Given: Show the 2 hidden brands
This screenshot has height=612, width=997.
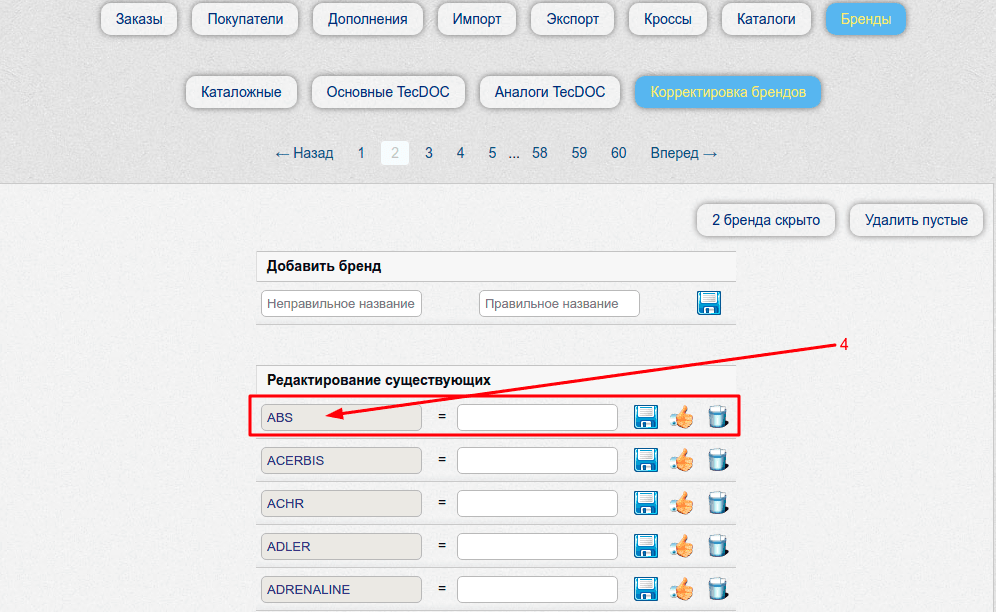Looking at the screenshot, I should (766, 220).
